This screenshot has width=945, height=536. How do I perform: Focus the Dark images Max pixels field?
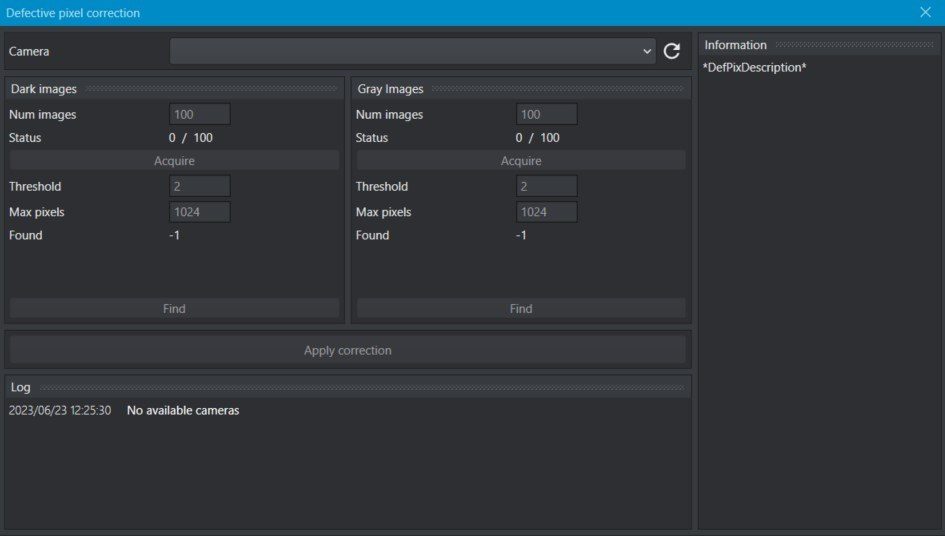[200, 212]
